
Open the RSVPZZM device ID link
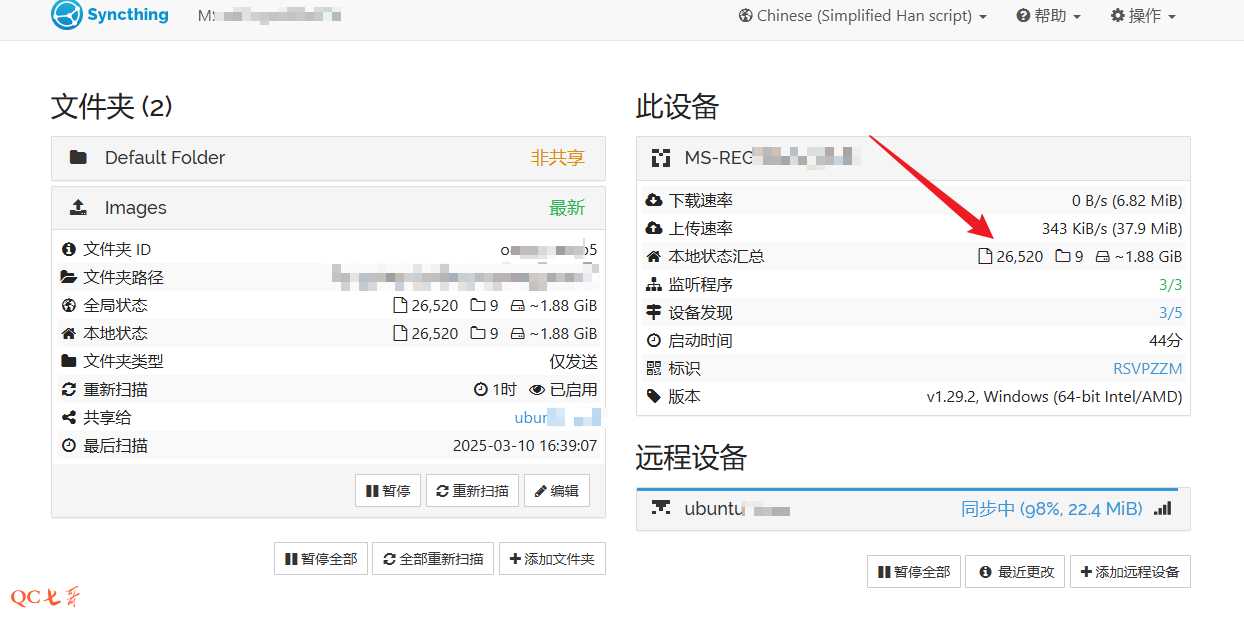[1147, 369]
